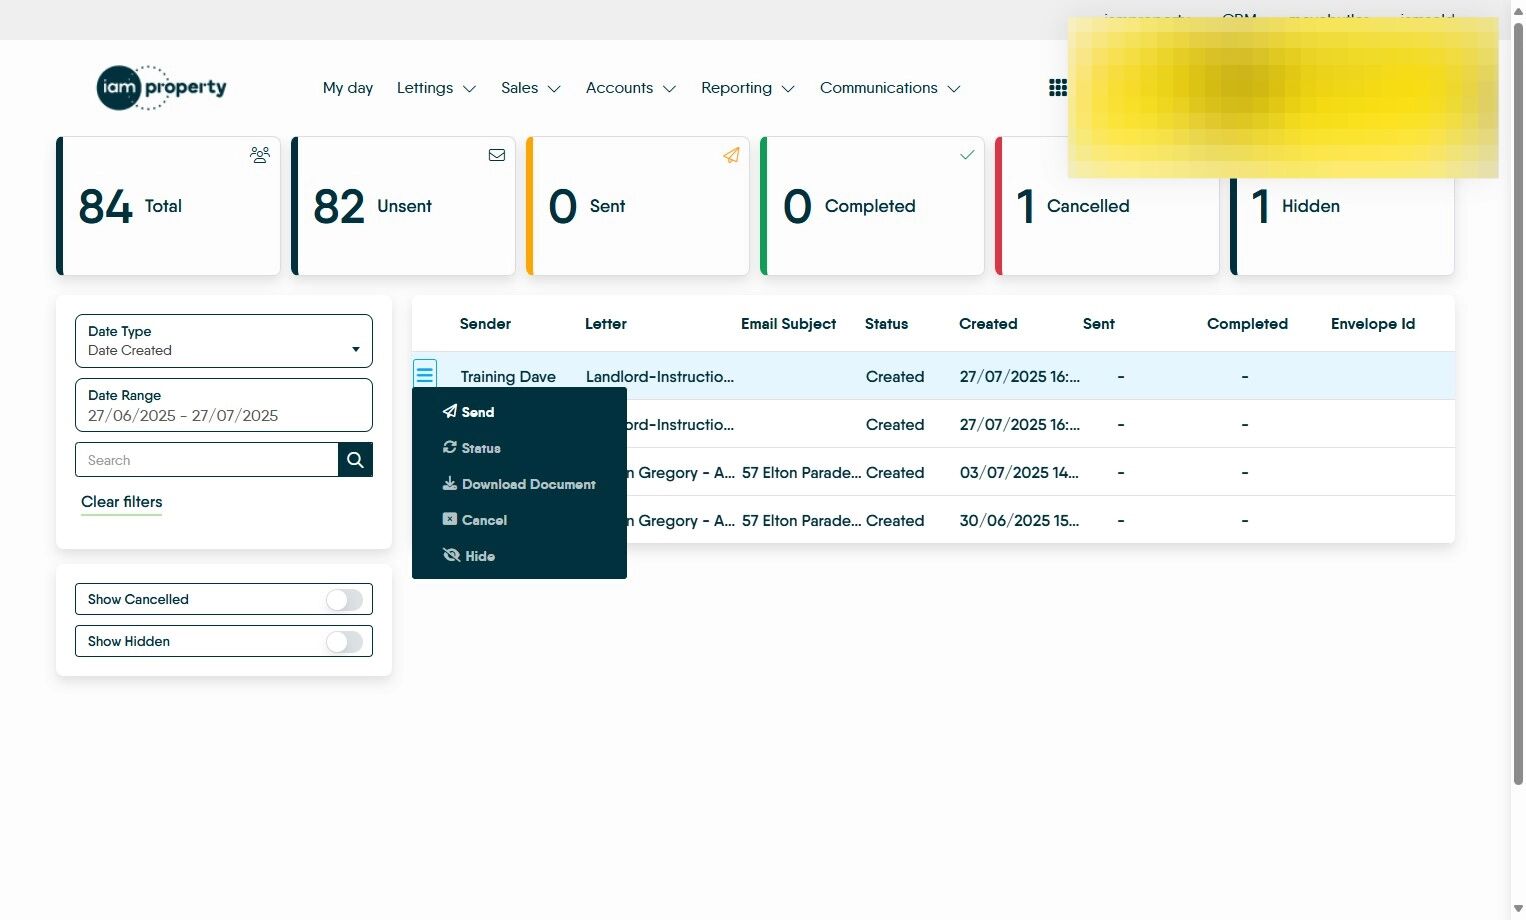Select the 82 Unsent card
The height and width of the screenshot is (920, 1526).
(403, 206)
